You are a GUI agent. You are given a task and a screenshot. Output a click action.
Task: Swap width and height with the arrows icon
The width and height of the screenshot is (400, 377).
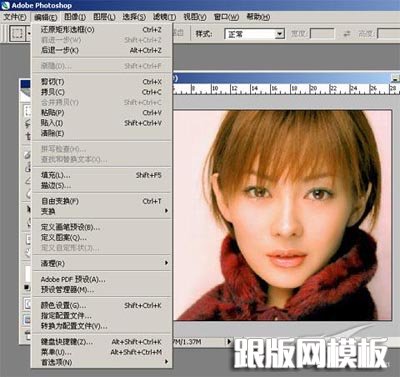(x=347, y=34)
